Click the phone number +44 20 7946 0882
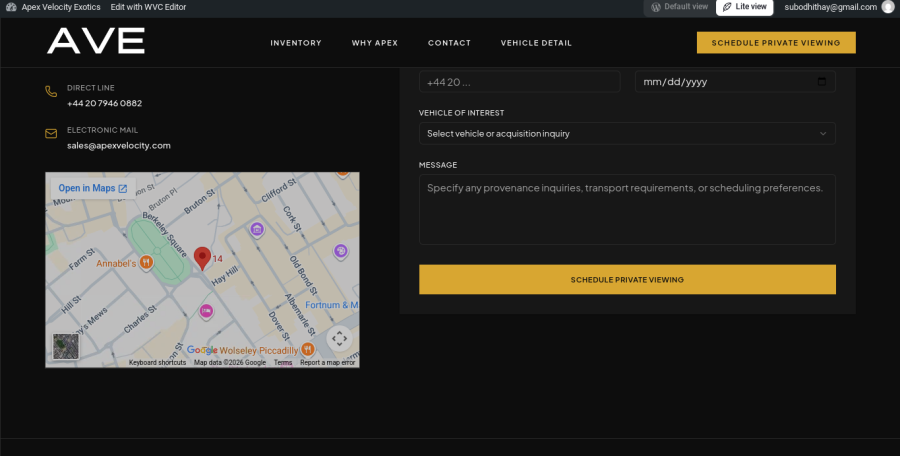 tap(104, 103)
